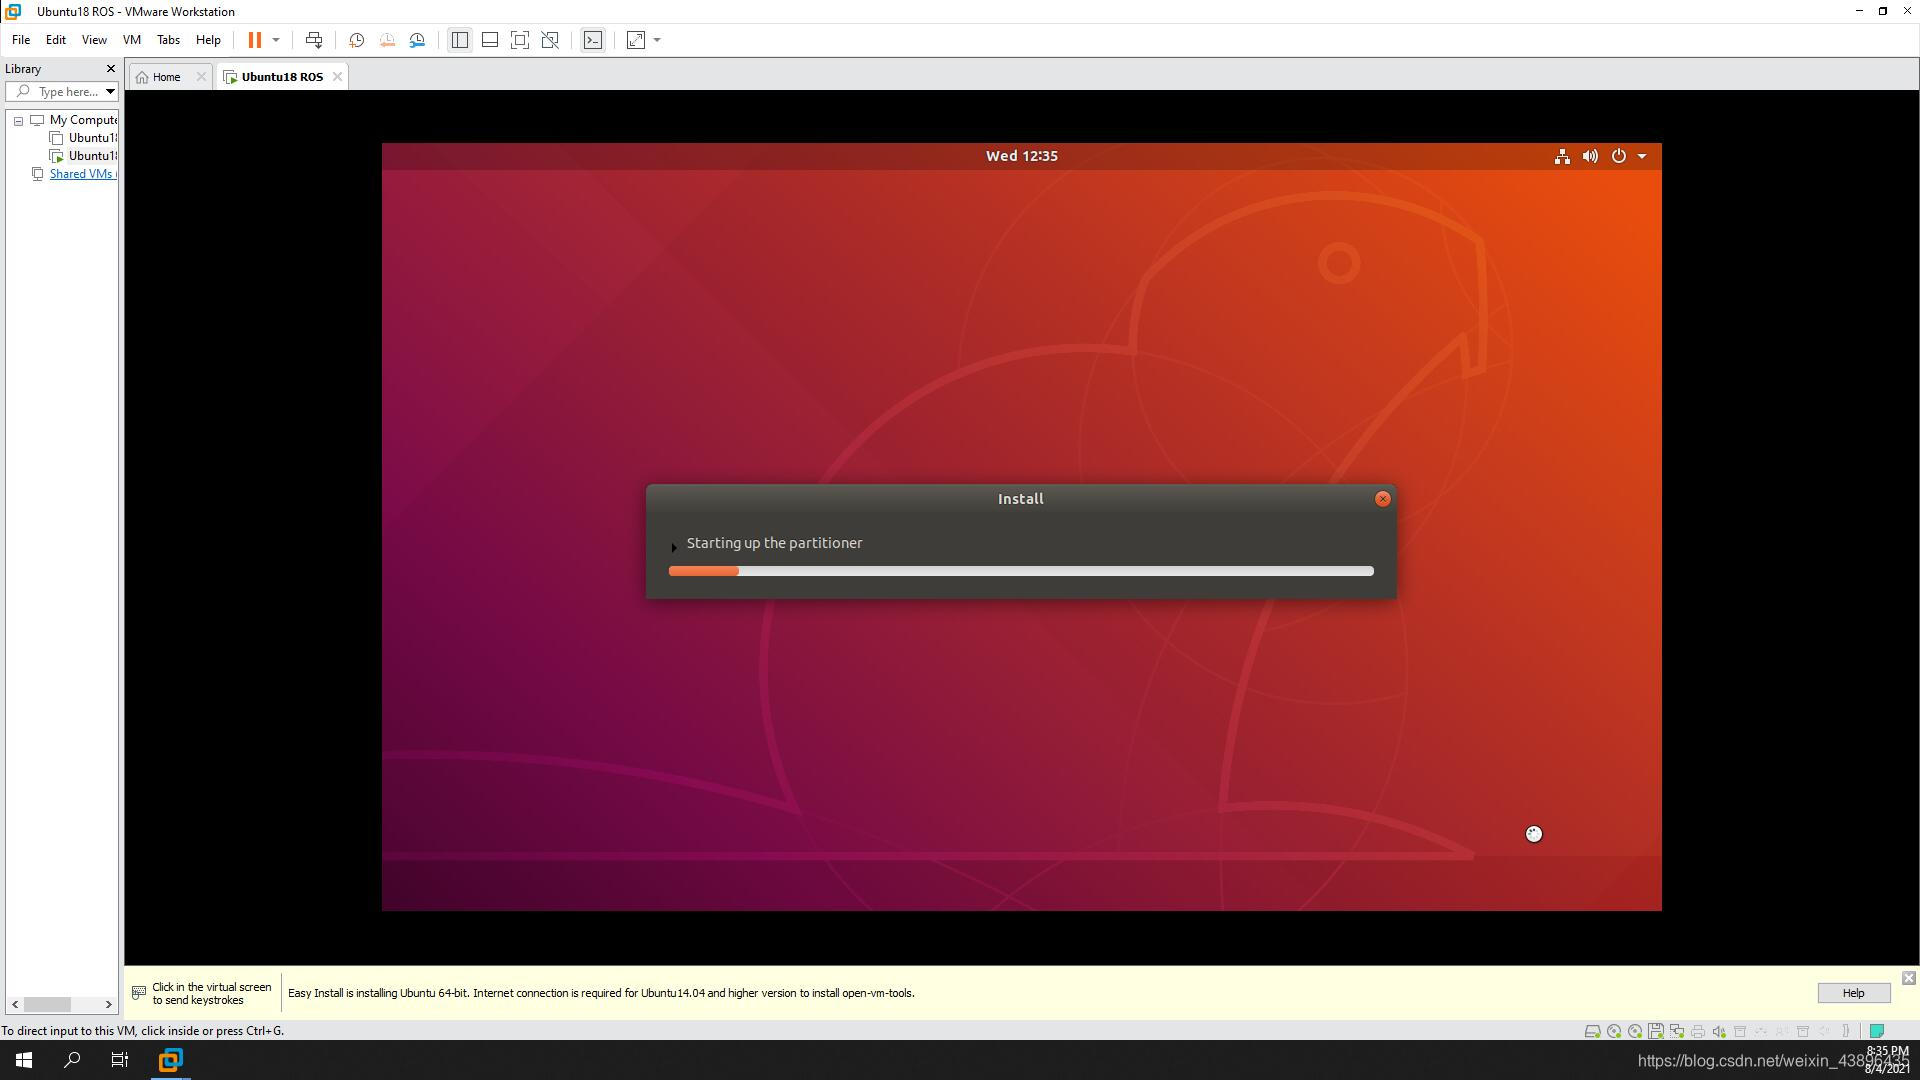Image resolution: width=1920 pixels, height=1080 pixels.
Task: Open the Windows Start menu
Action: point(24,1060)
